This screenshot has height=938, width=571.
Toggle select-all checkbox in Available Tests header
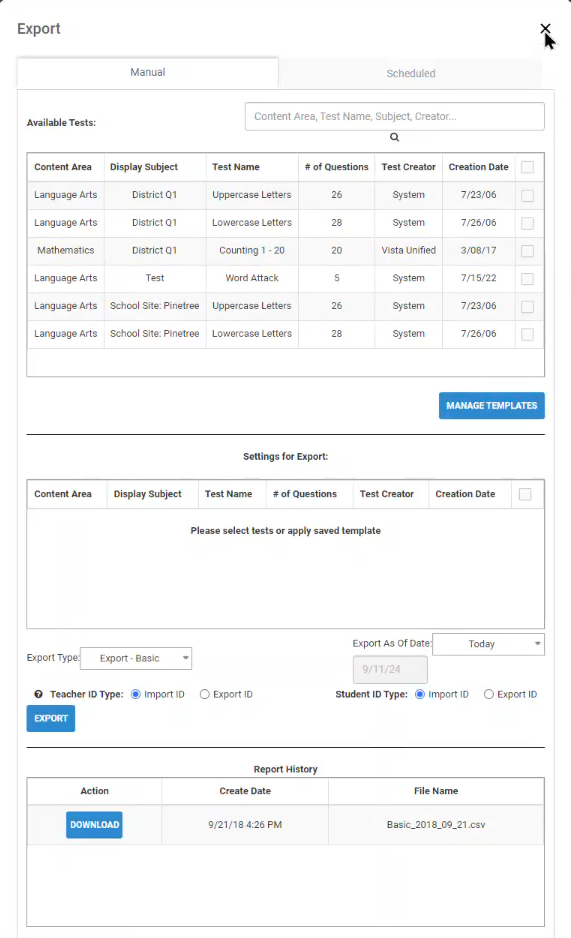point(527,168)
